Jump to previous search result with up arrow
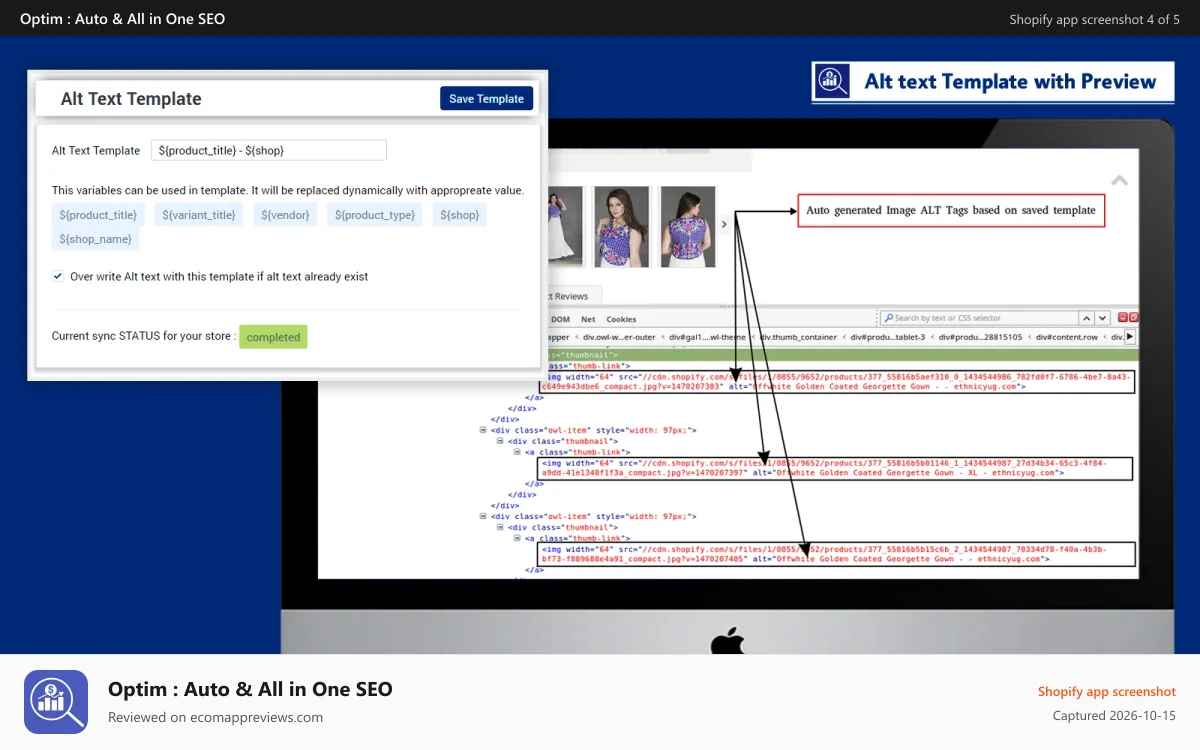 (x=1087, y=318)
